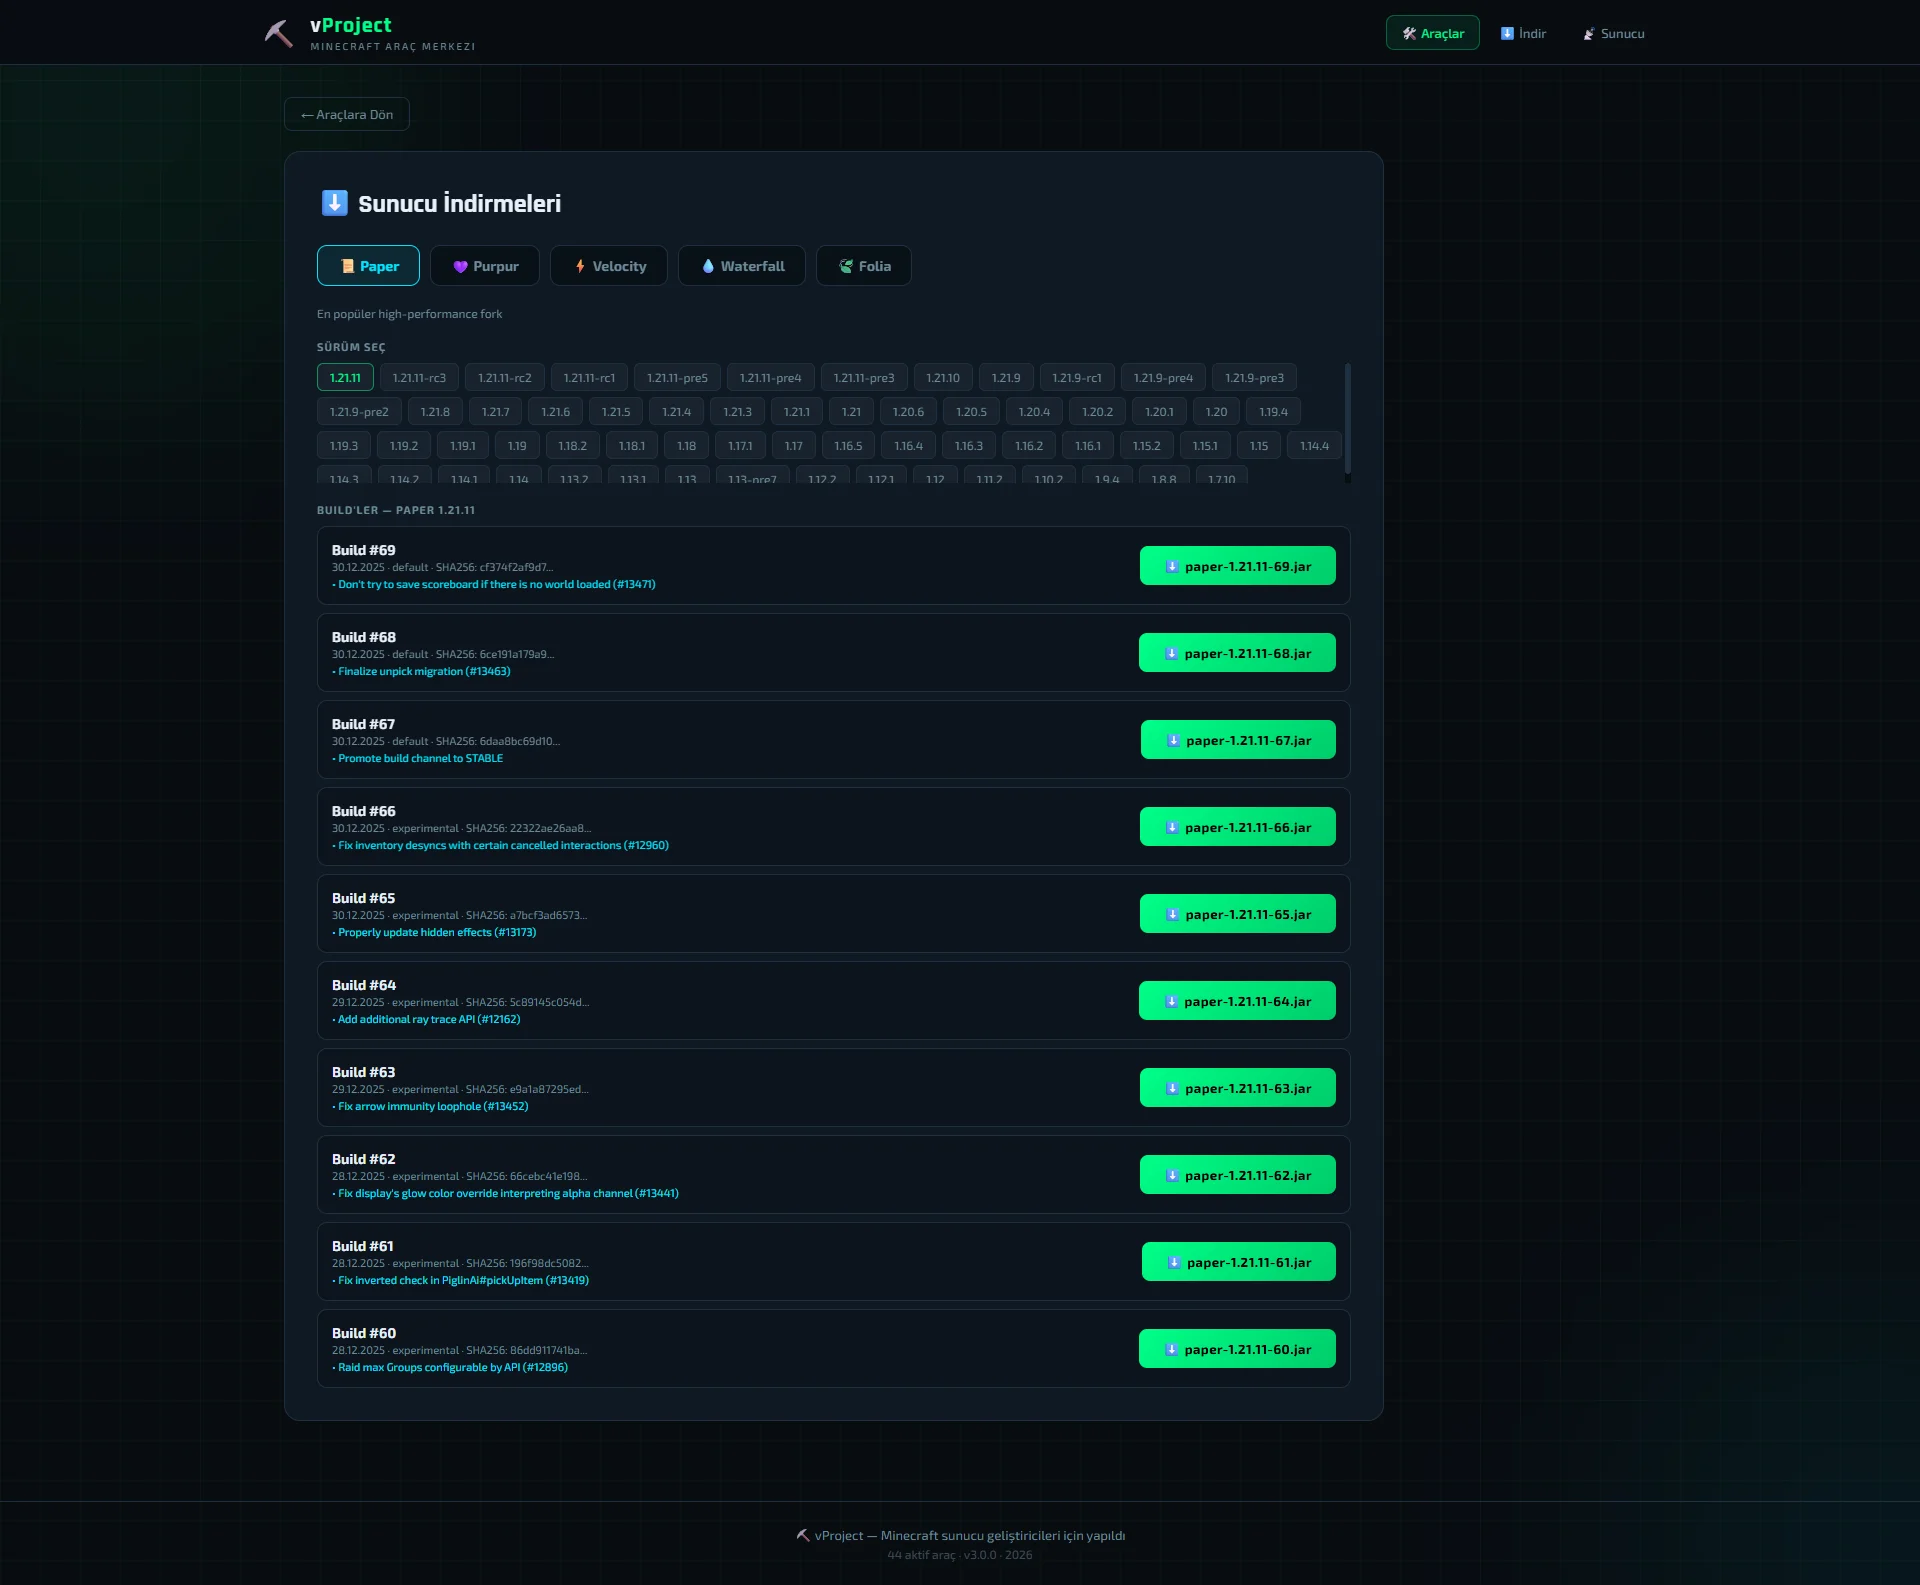Download paper-1.21.11-68.jar
This screenshot has height=1585, width=1920.
1237,653
